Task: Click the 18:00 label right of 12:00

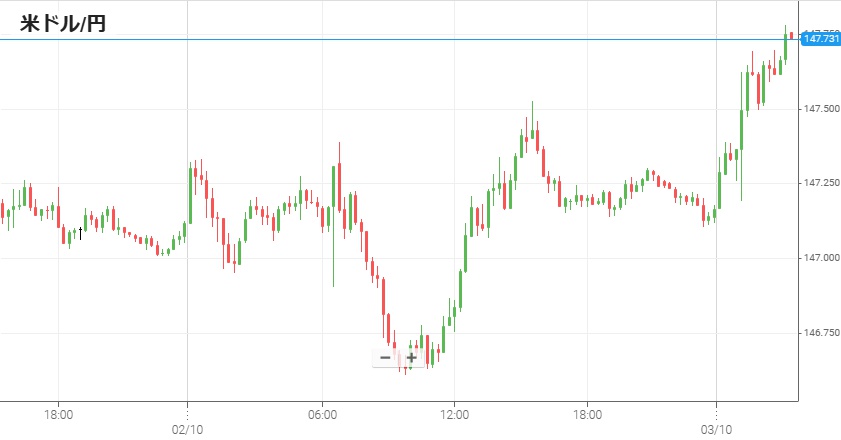Action: (x=587, y=412)
